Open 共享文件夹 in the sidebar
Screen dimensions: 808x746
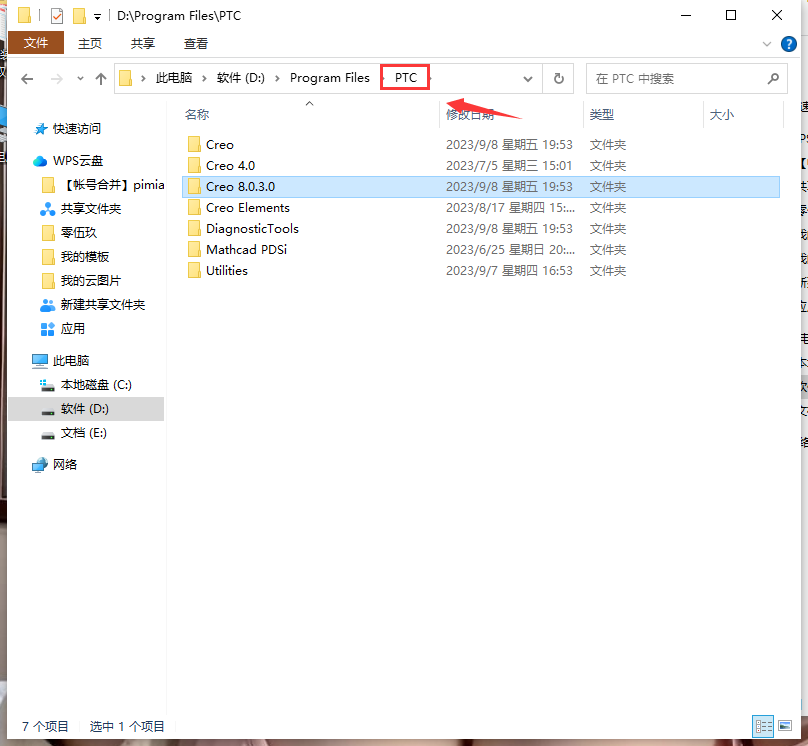(x=91, y=209)
